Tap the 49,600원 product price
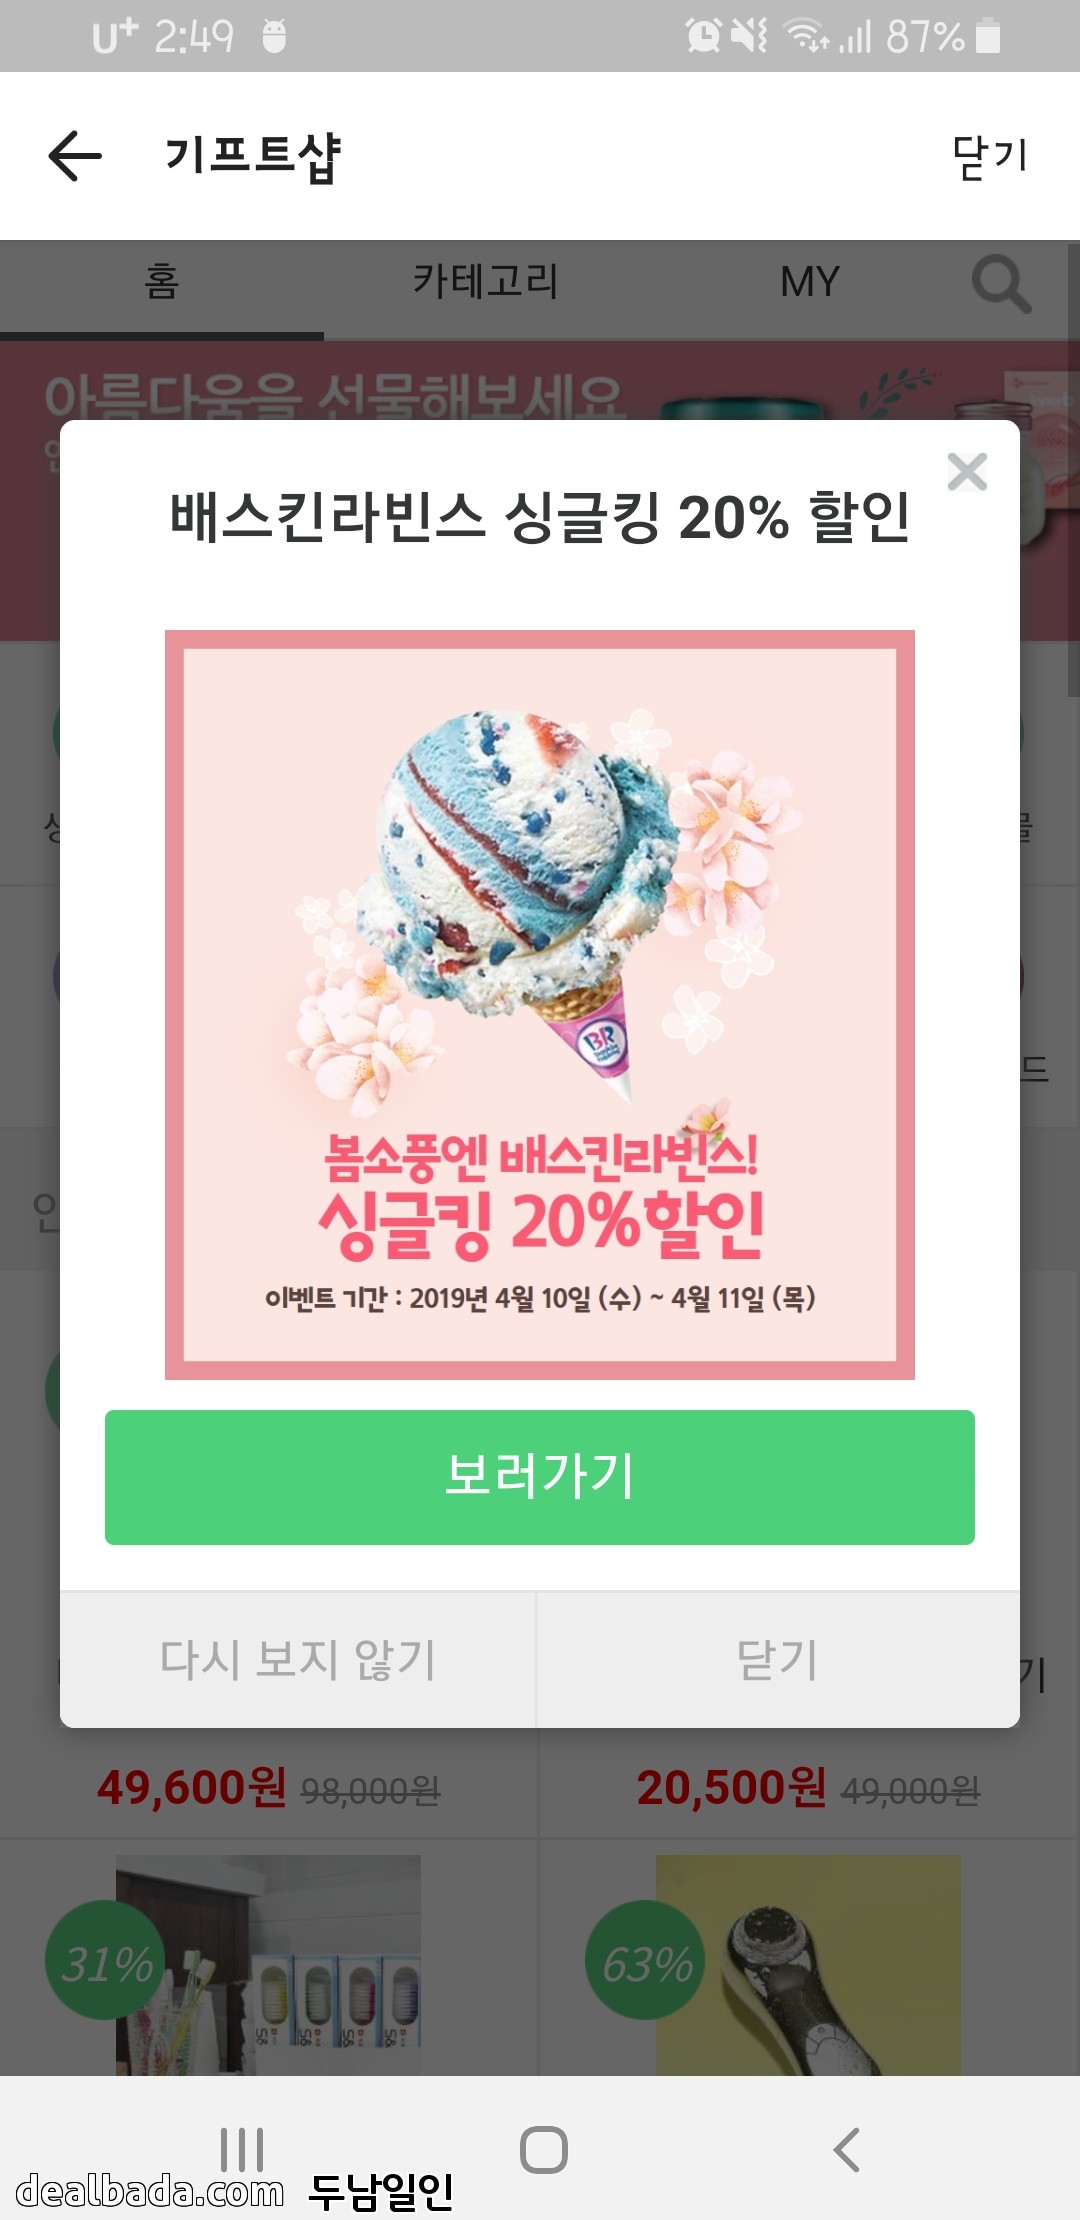Image resolution: width=1080 pixels, height=2220 pixels. [192, 1788]
